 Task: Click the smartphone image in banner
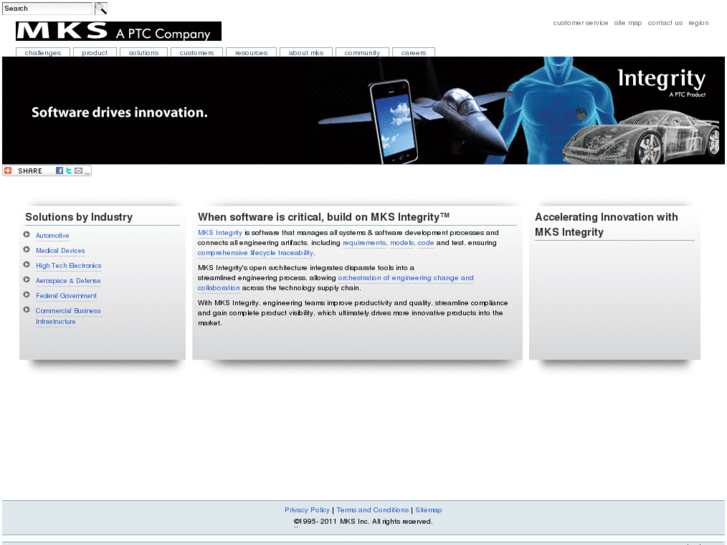coord(394,121)
